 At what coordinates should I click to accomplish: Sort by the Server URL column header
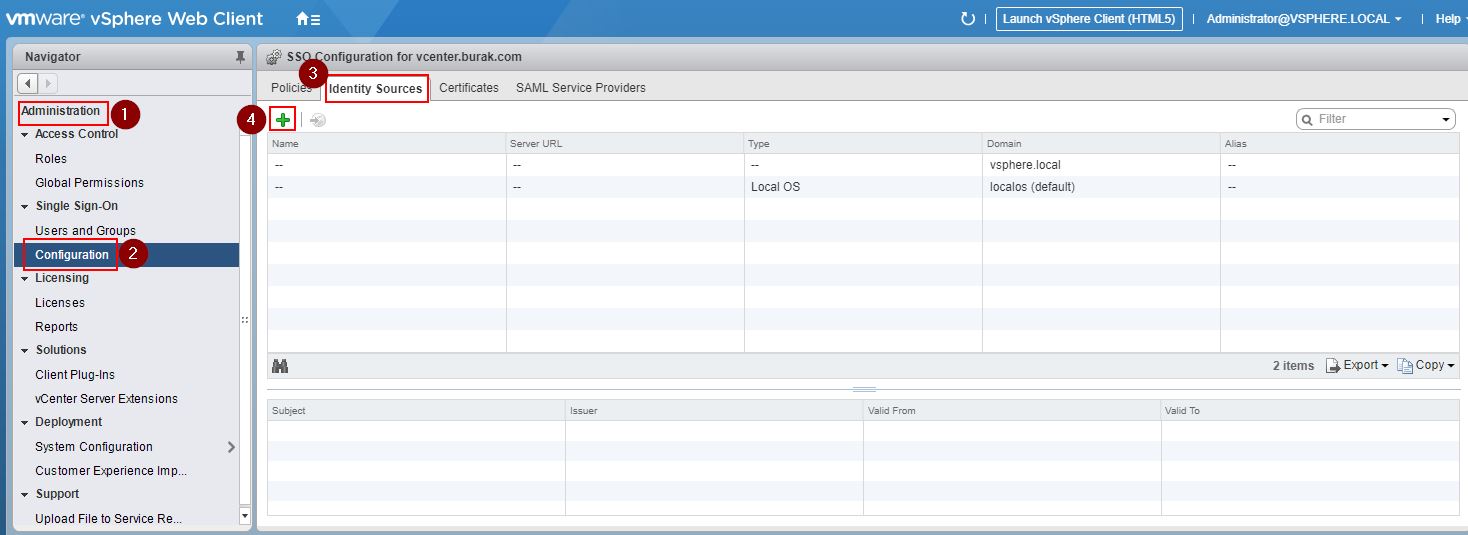tap(625, 143)
